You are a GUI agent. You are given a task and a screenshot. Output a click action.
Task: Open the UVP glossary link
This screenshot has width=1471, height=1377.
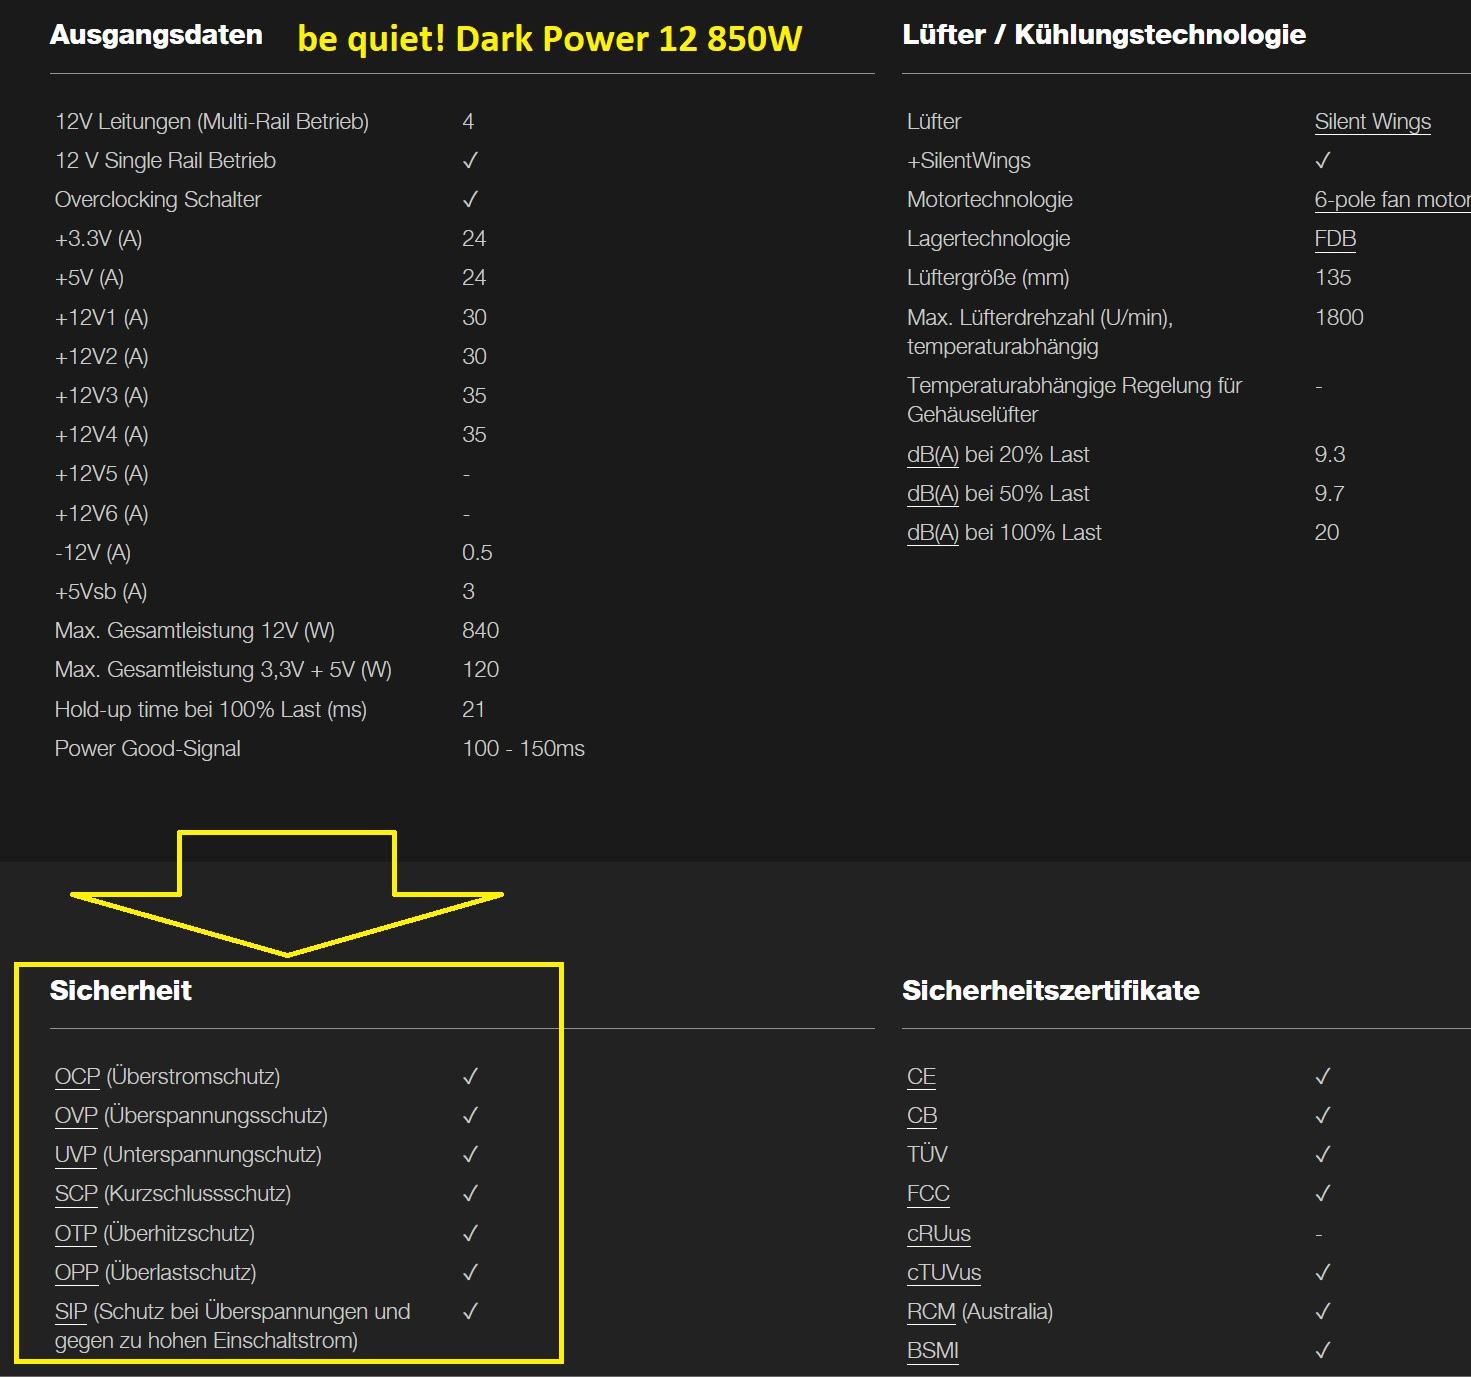click(x=76, y=1155)
